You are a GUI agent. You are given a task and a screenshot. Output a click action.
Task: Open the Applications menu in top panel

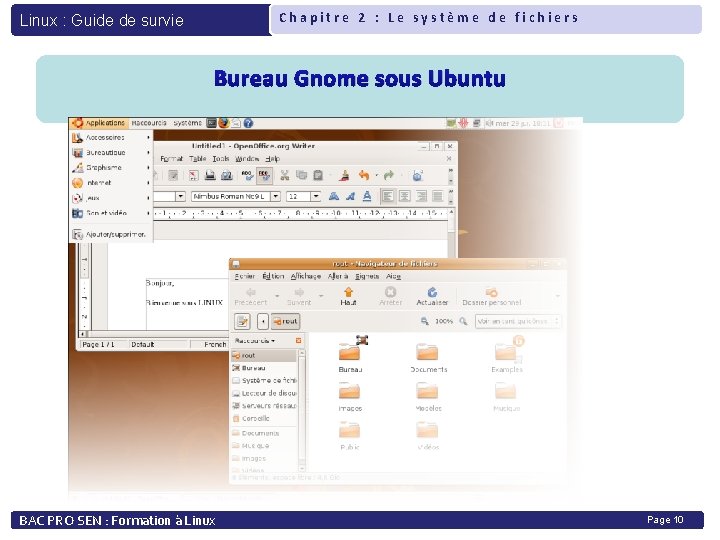pos(99,123)
